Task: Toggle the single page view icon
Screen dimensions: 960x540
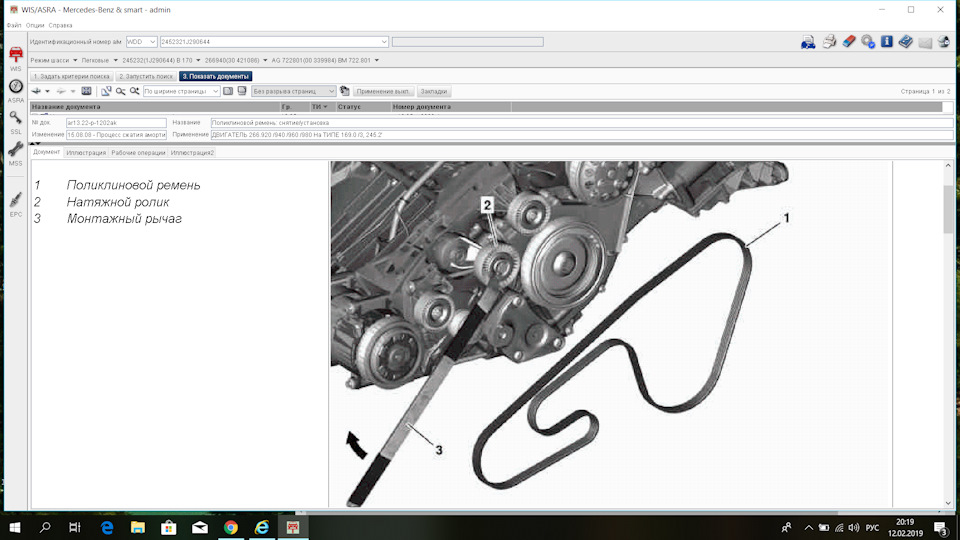Action: 228,91
